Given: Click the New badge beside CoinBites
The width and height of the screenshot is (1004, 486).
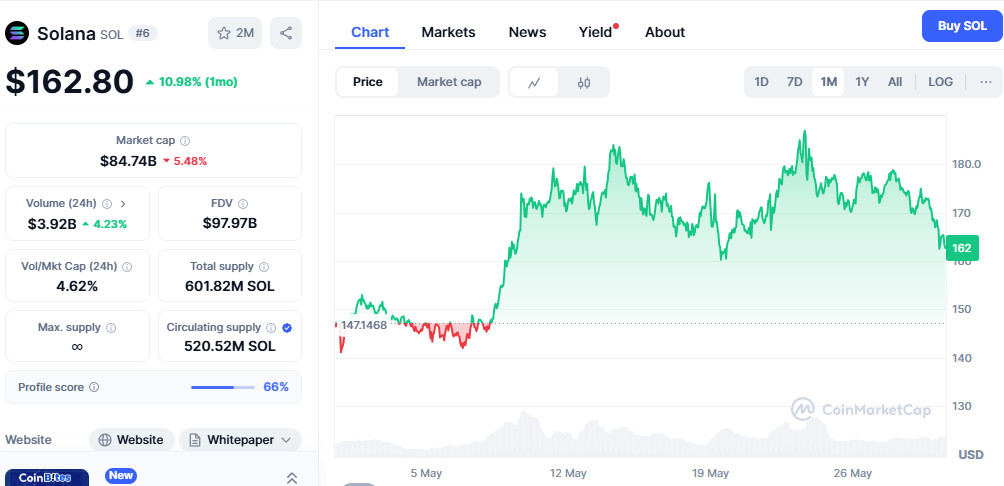Looking at the screenshot, I should [120, 475].
